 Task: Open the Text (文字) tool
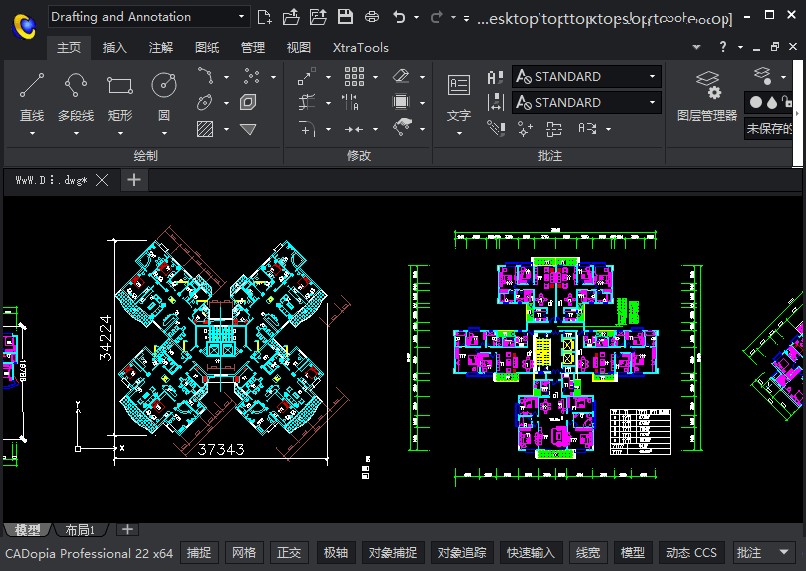(x=459, y=97)
